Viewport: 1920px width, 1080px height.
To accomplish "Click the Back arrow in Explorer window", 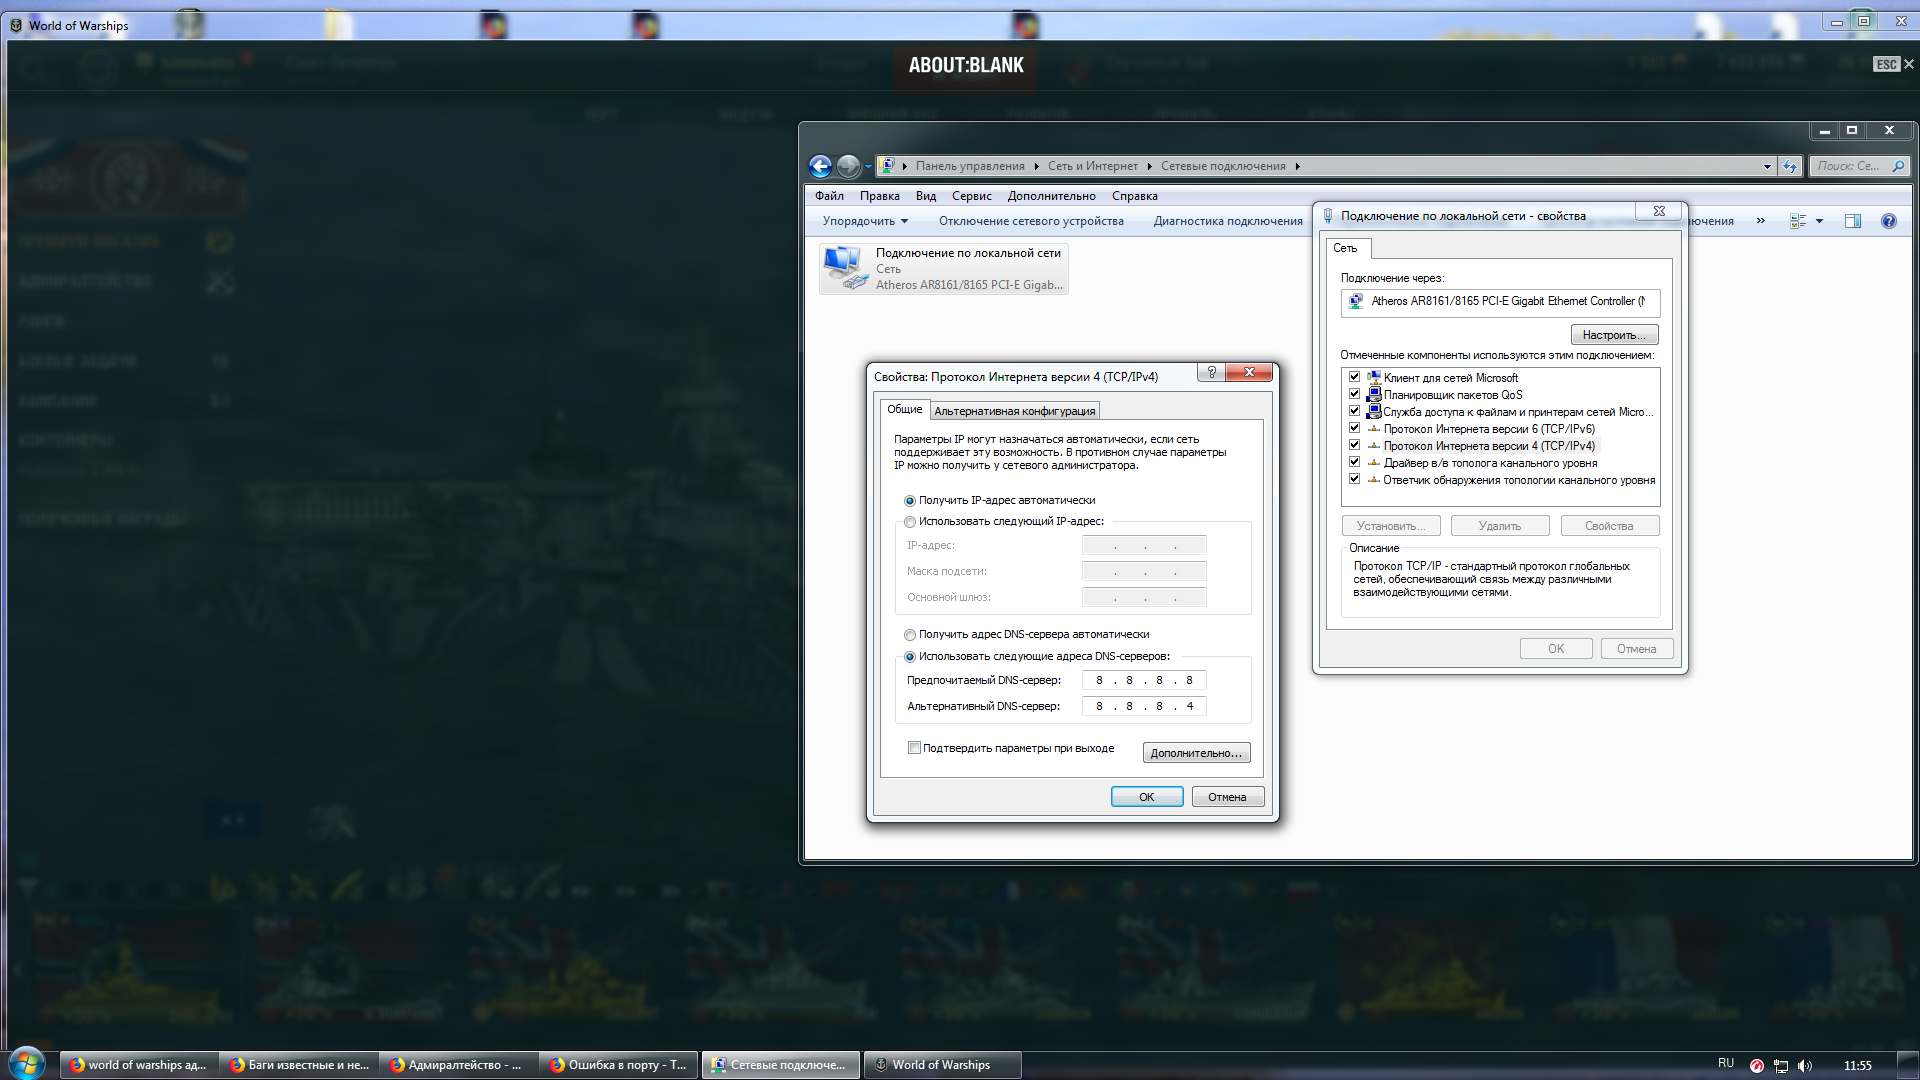I will point(820,166).
